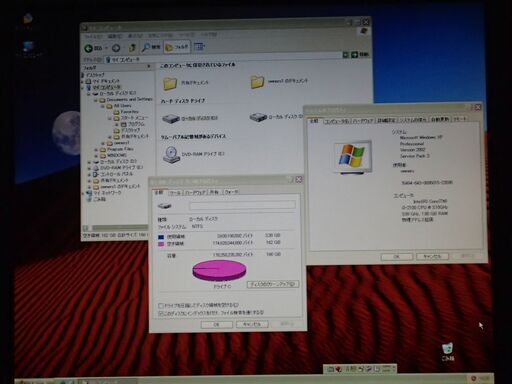Expand the WINDOWS folder tree node

pyautogui.click(x=96, y=155)
